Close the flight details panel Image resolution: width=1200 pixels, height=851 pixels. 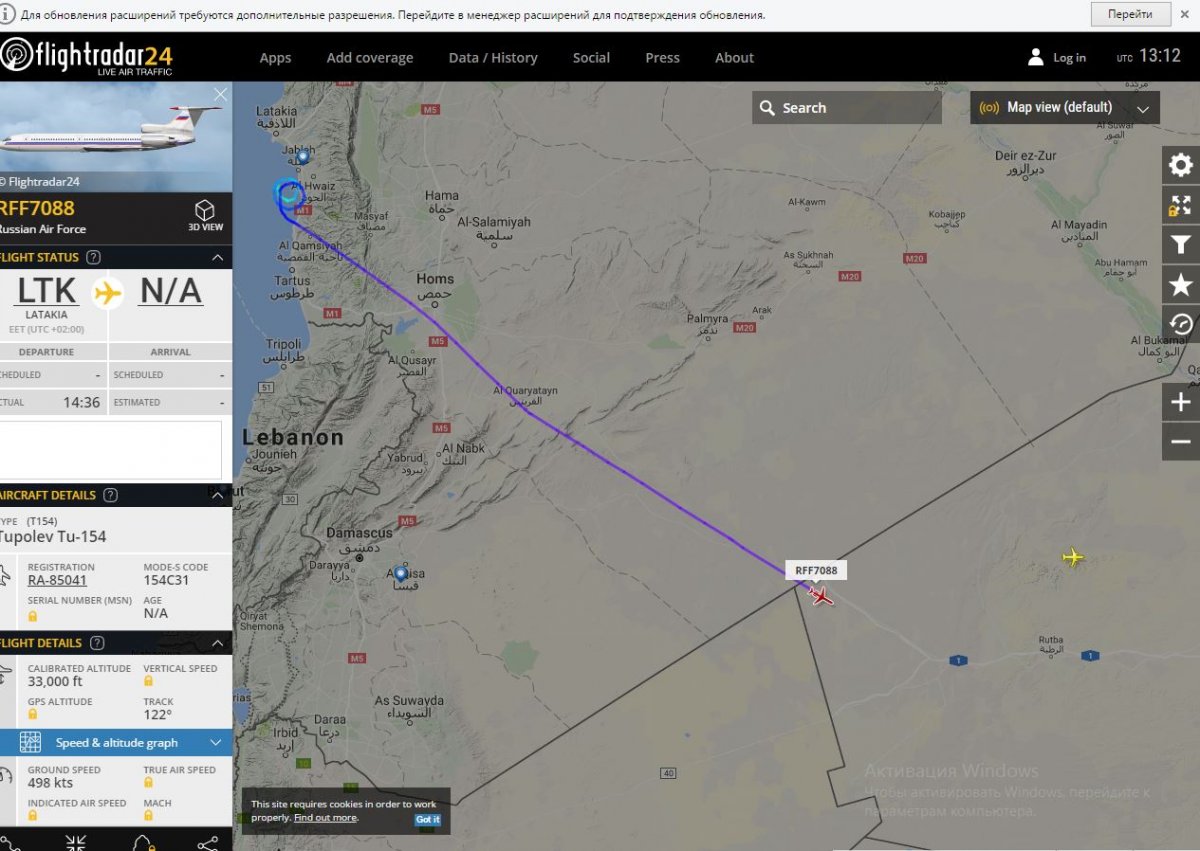click(x=221, y=94)
